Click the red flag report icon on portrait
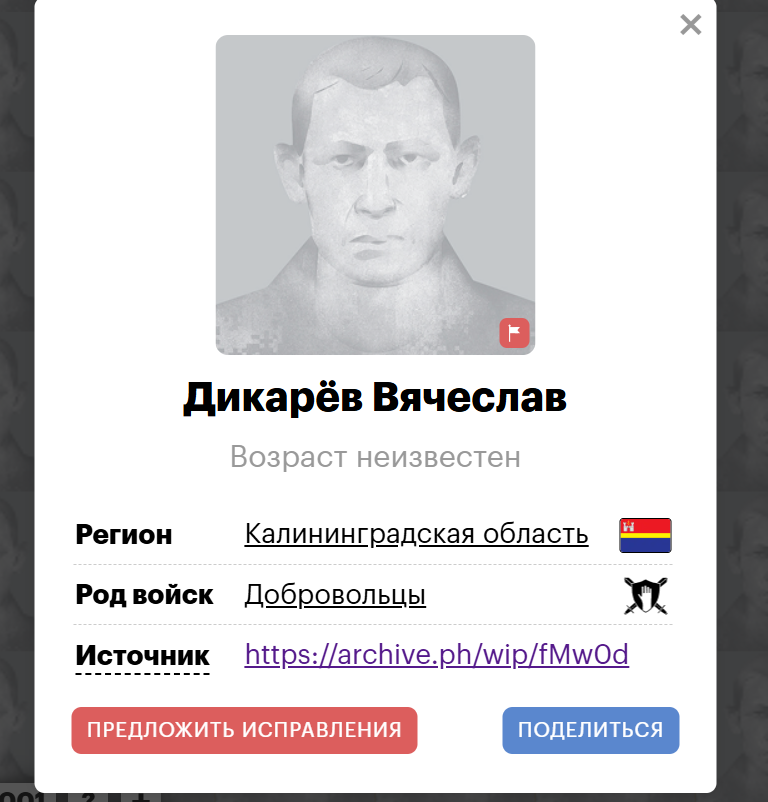 [514, 333]
